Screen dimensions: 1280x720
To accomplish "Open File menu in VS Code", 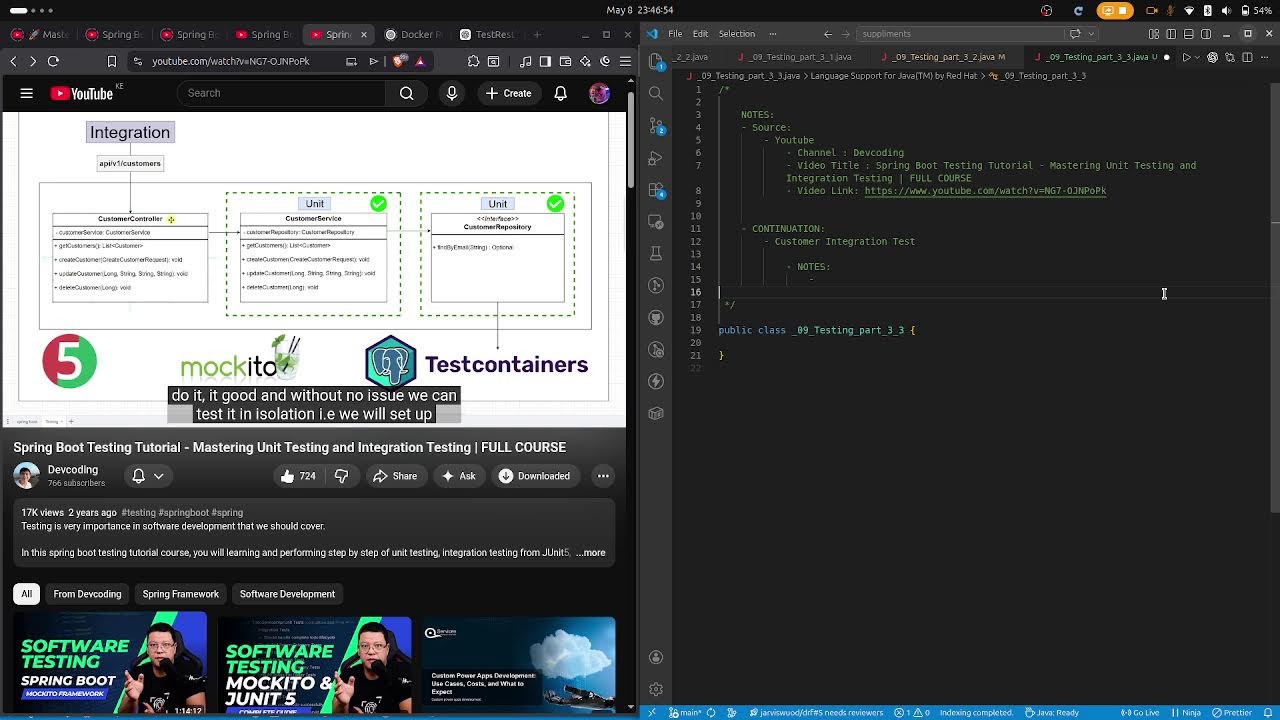I will (675, 34).
